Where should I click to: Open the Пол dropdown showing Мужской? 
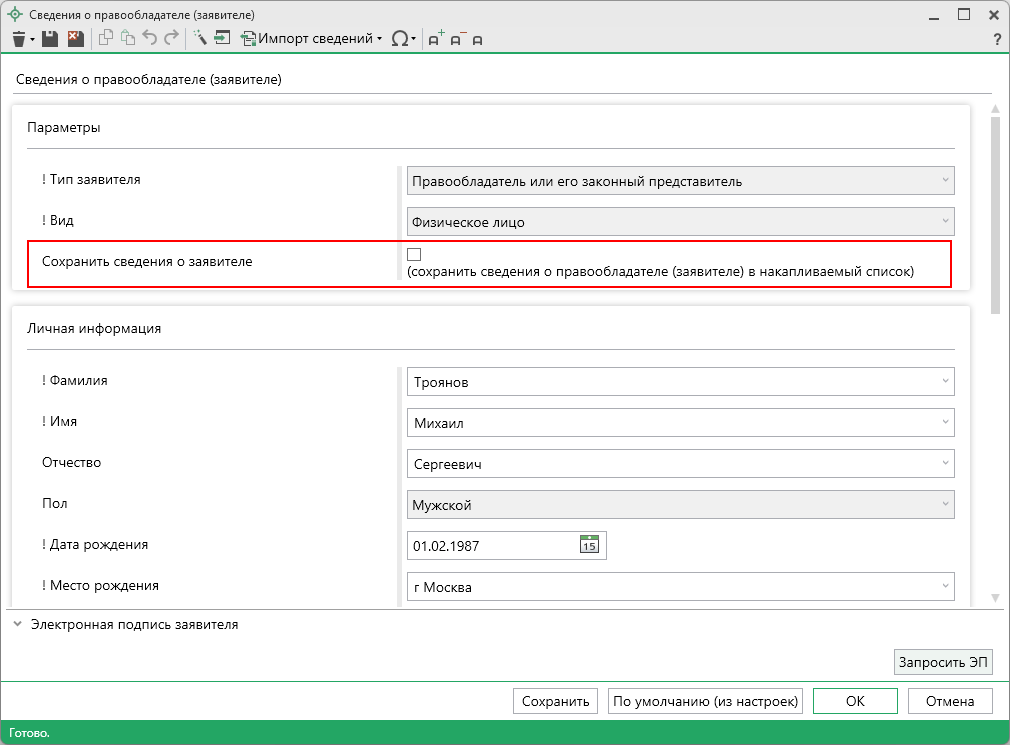[x=680, y=506]
